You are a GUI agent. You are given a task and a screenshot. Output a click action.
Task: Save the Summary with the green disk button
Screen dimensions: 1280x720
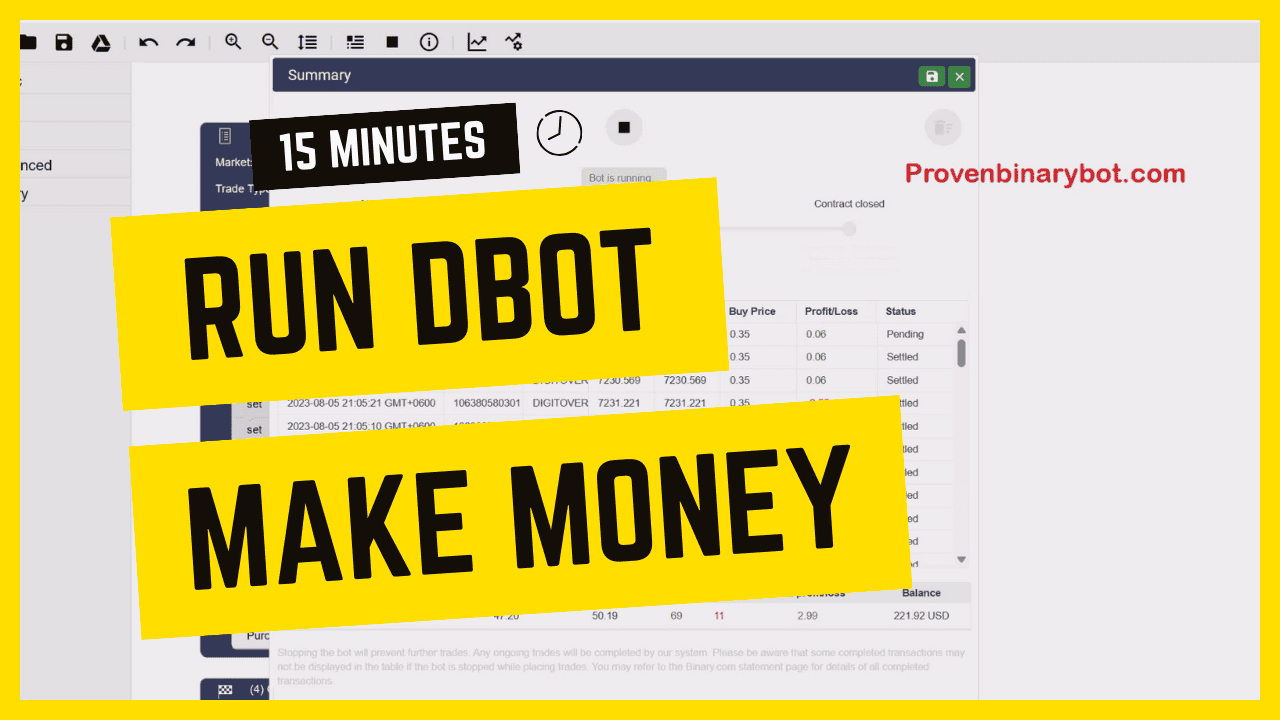[x=932, y=76]
